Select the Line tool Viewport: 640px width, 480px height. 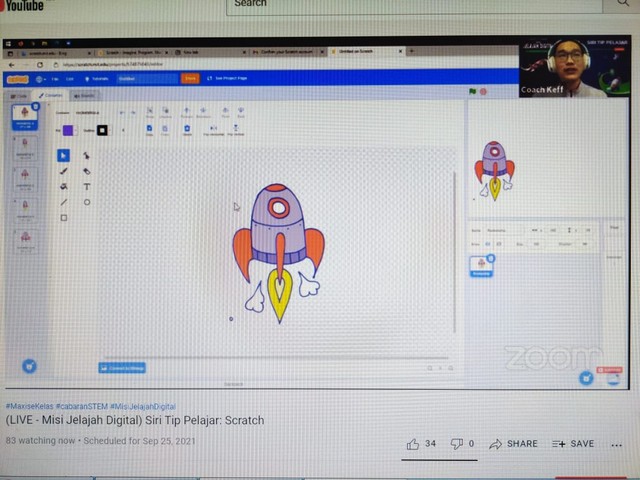click(x=63, y=202)
